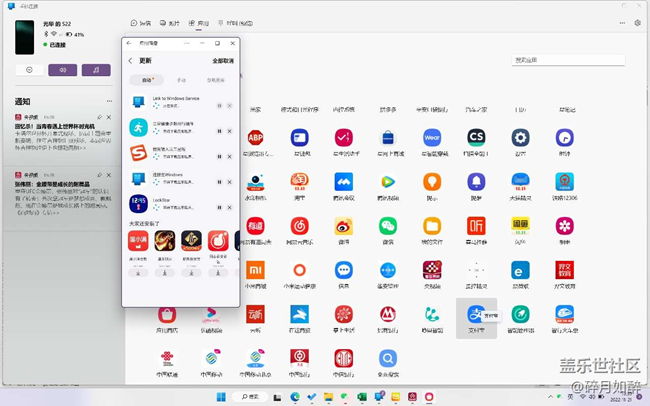650x406 pixels.
Task: Open the CamScanner CS app icon
Action: click(476, 138)
